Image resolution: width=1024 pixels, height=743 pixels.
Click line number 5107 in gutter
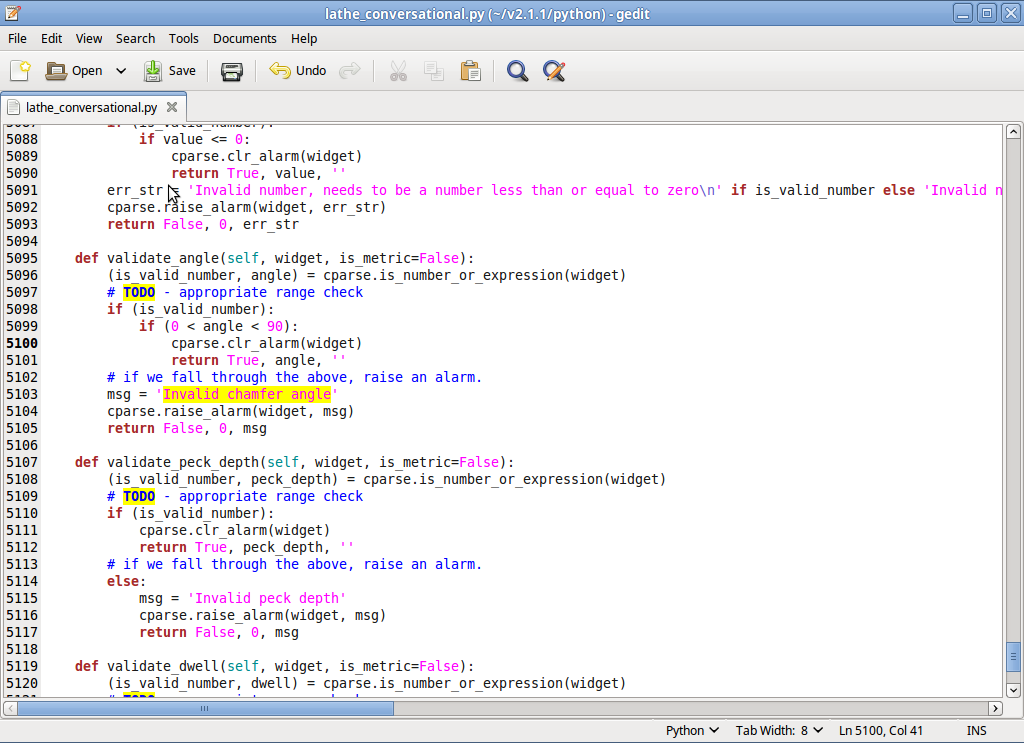(22, 462)
